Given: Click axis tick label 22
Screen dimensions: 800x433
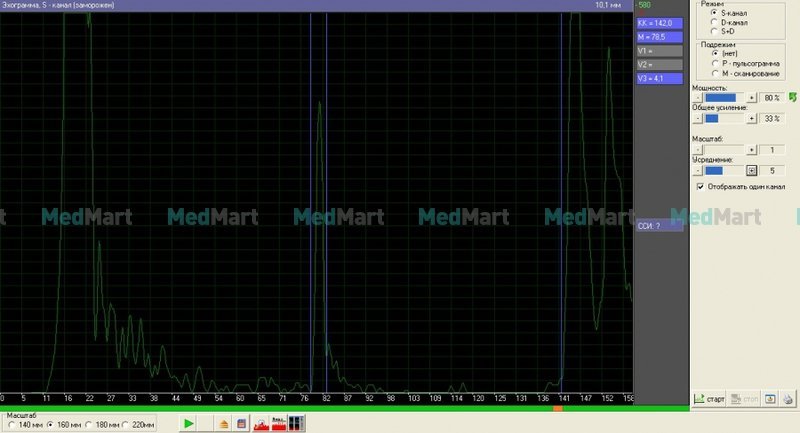Looking at the screenshot, I should click(90, 398).
